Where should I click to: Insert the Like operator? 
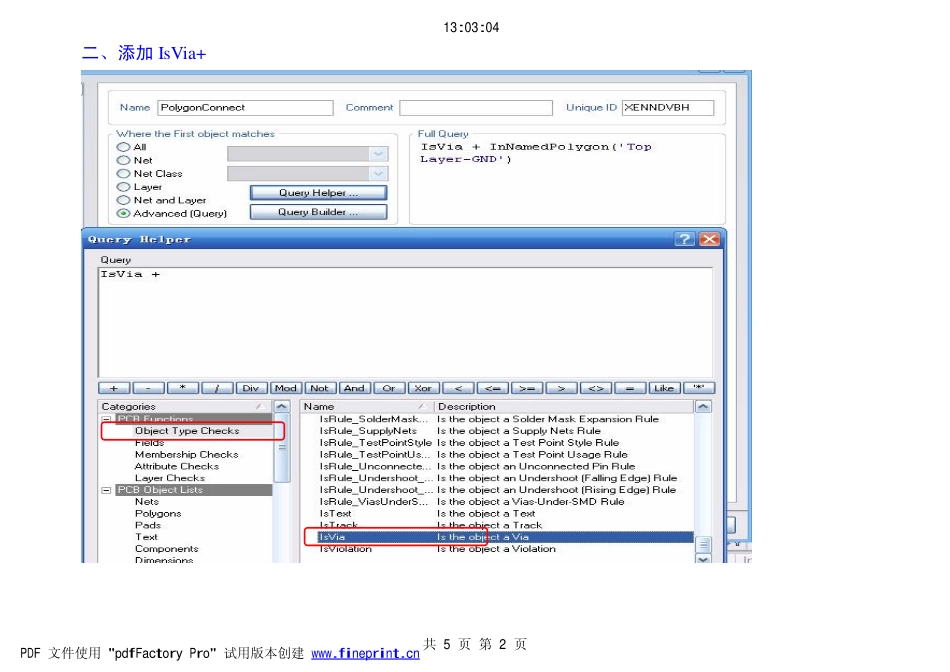click(665, 388)
